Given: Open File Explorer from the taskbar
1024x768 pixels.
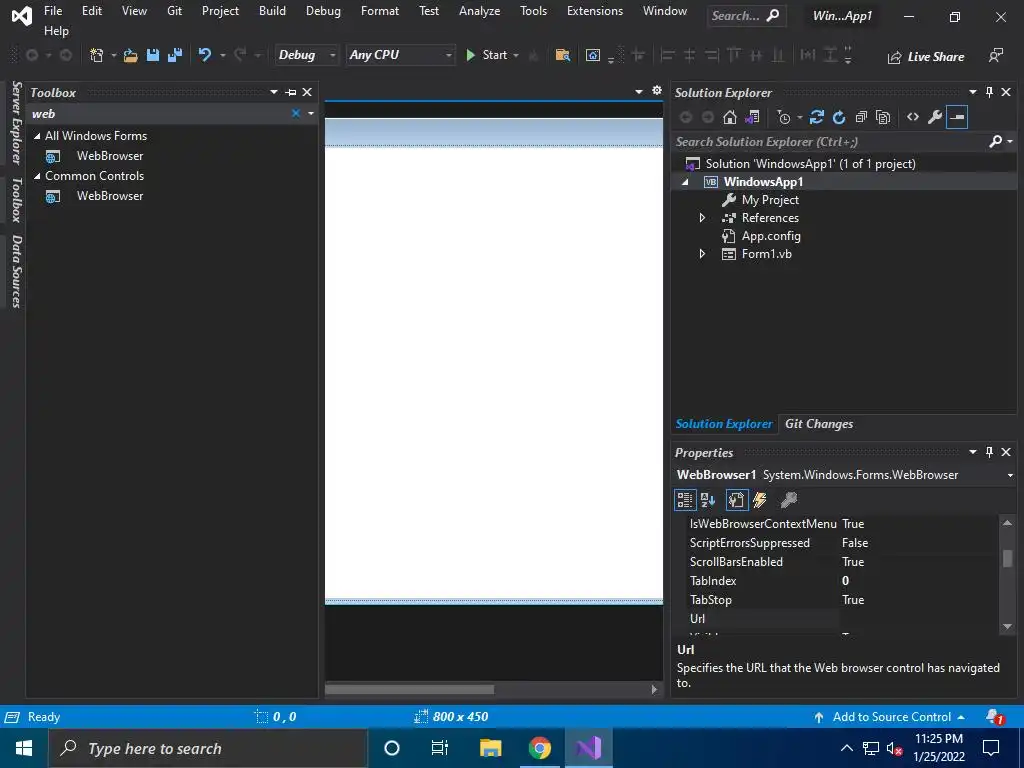Looking at the screenshot, I should click(490, 748).
